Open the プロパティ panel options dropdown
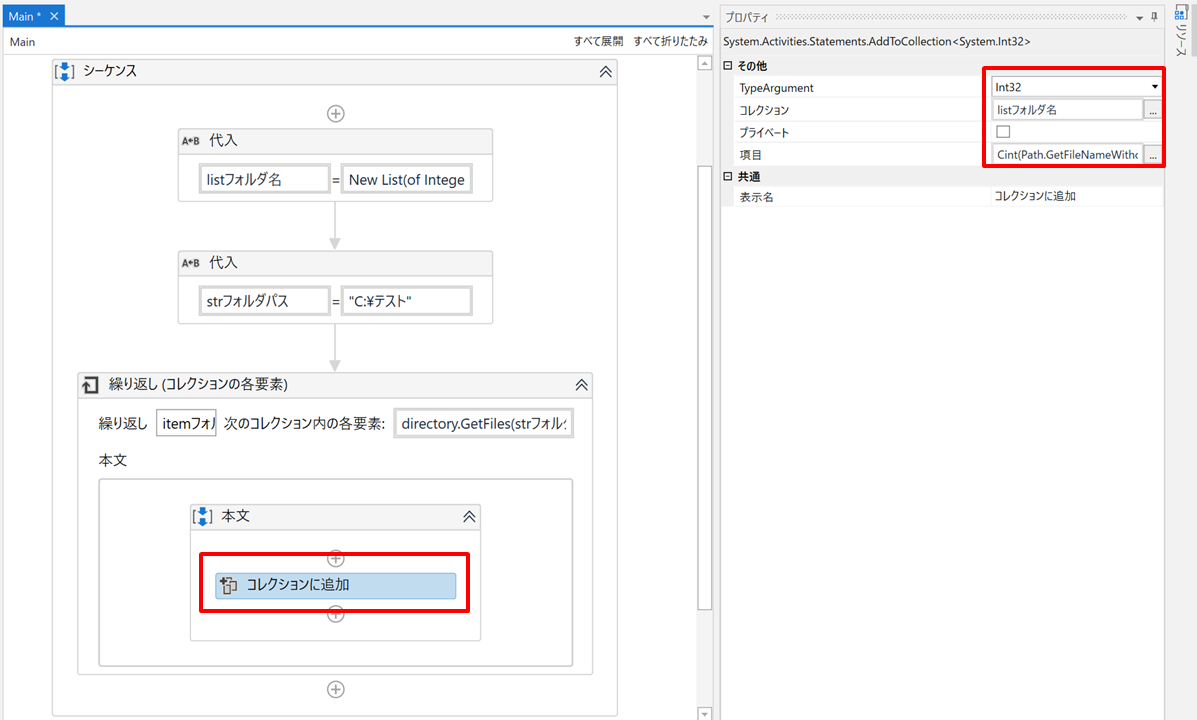This screenshot has height=720, width=1197. (x=1139, y=17)
